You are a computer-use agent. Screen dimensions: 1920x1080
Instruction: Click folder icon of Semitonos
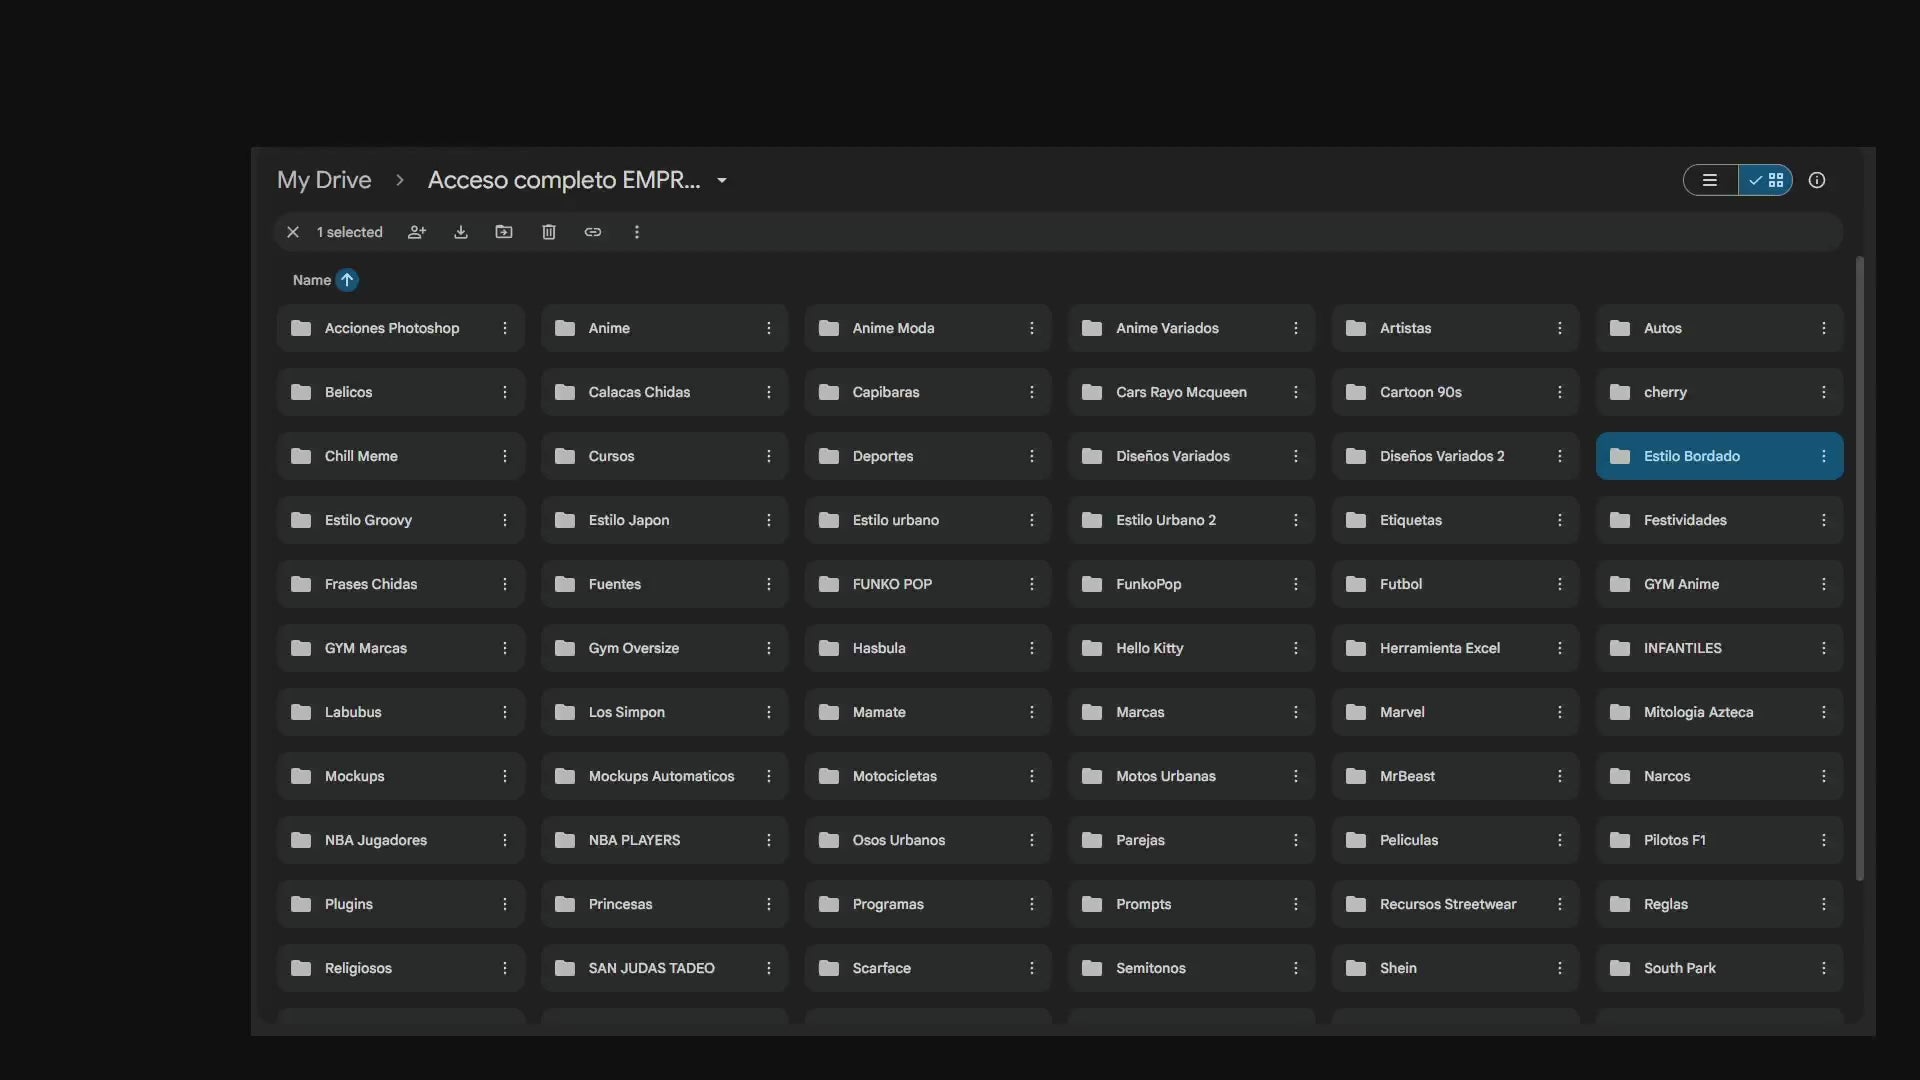[1092, 968]
